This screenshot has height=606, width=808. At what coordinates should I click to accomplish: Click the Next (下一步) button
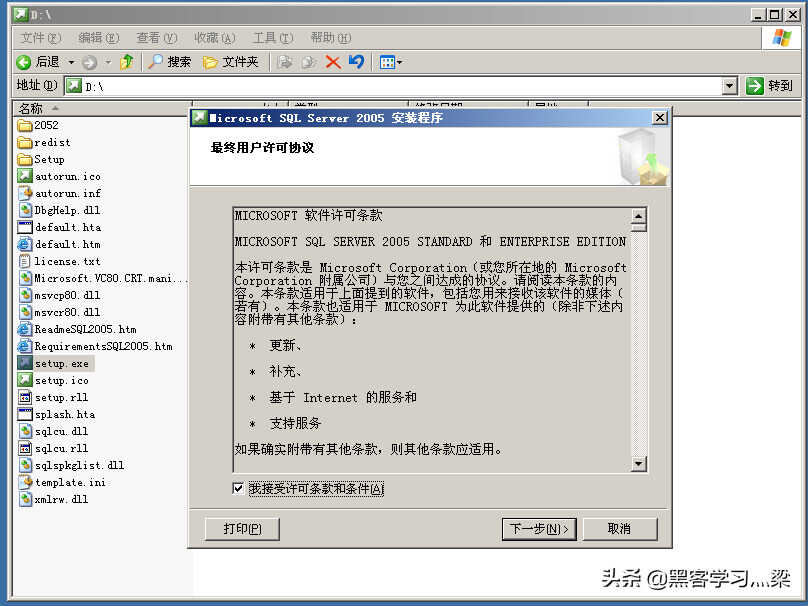[539, 529]
